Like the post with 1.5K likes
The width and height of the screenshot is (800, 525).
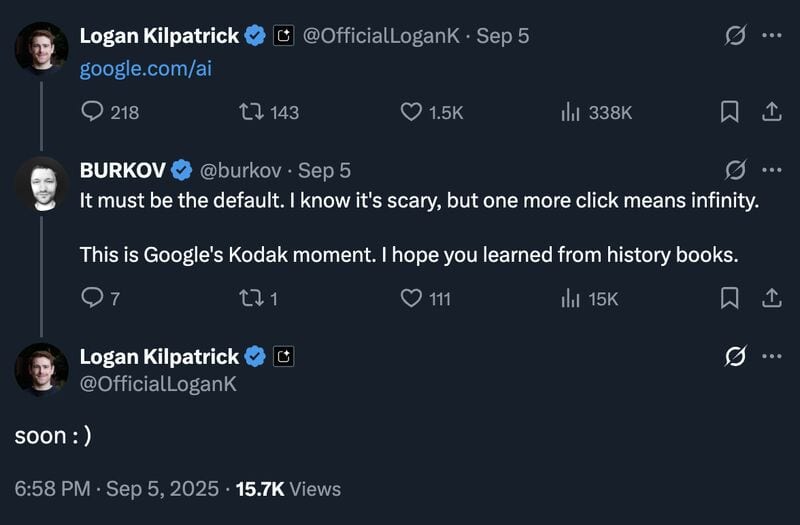pos(411,112)
